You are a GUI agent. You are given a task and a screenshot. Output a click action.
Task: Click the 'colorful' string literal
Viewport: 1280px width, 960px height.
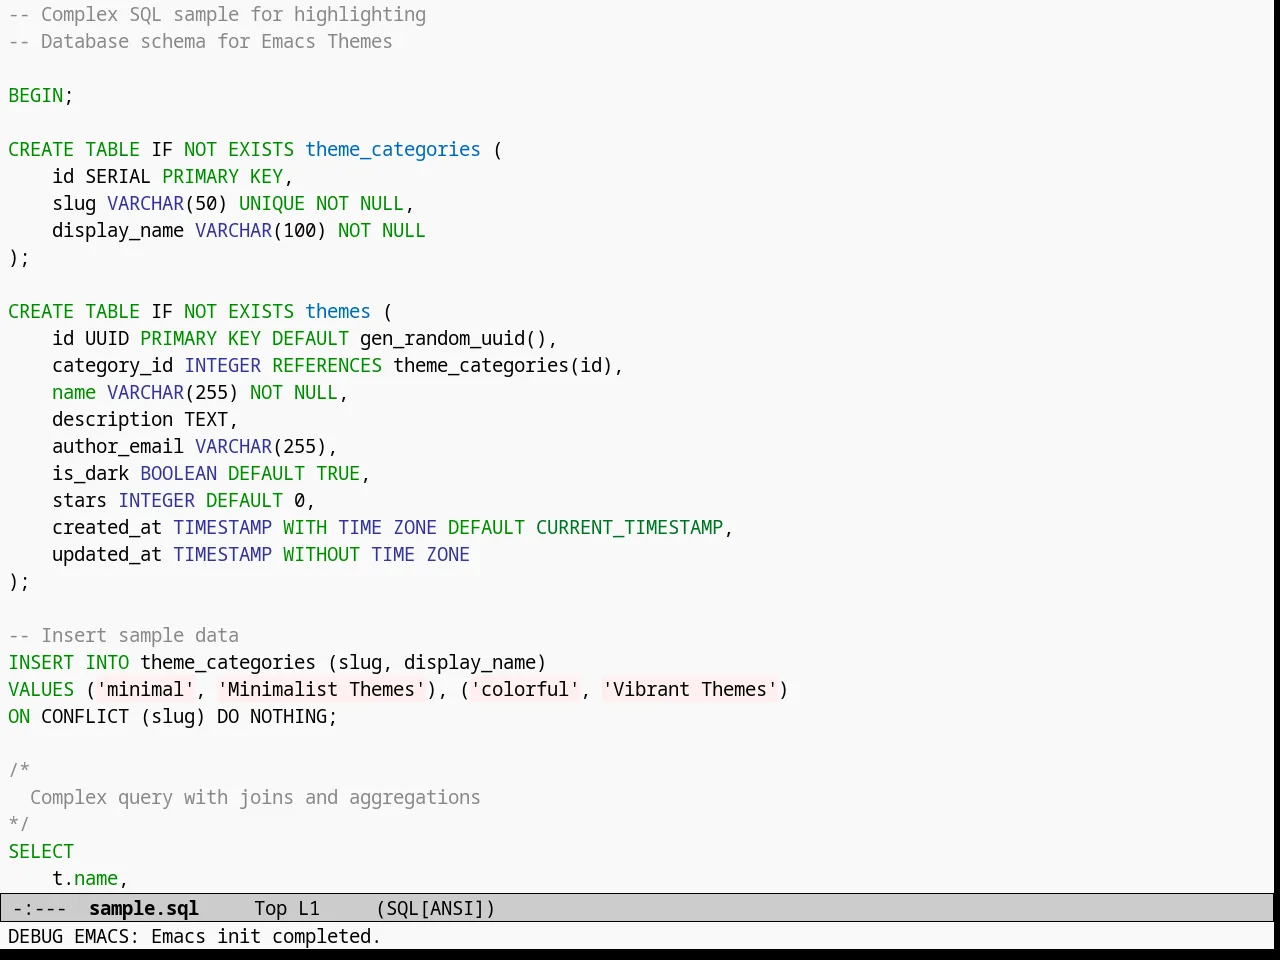pyautogui.click(x=525, y=689)
